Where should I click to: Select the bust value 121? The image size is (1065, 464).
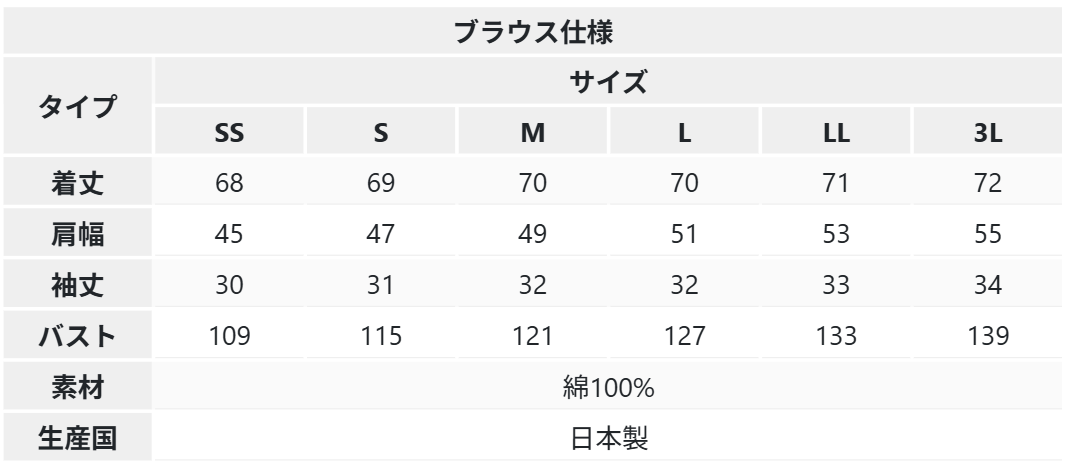tap(532, 336)
